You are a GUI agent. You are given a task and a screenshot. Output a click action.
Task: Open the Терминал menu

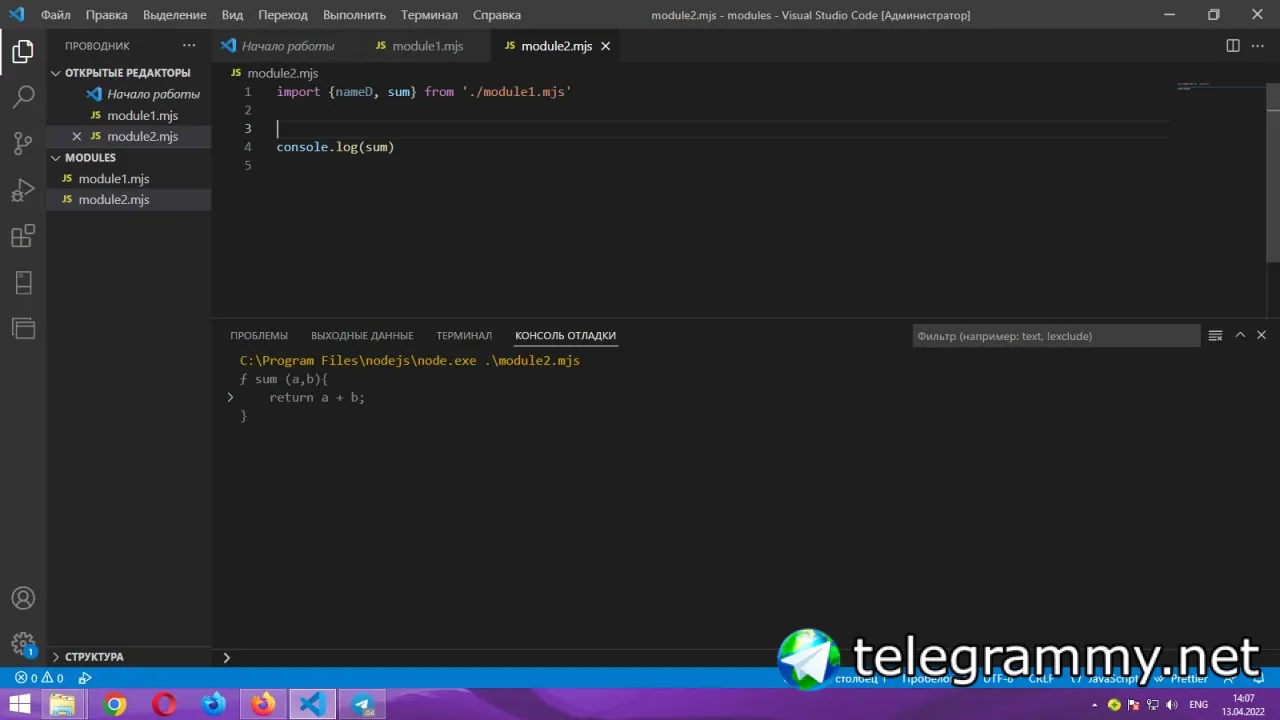click(429, 15)
